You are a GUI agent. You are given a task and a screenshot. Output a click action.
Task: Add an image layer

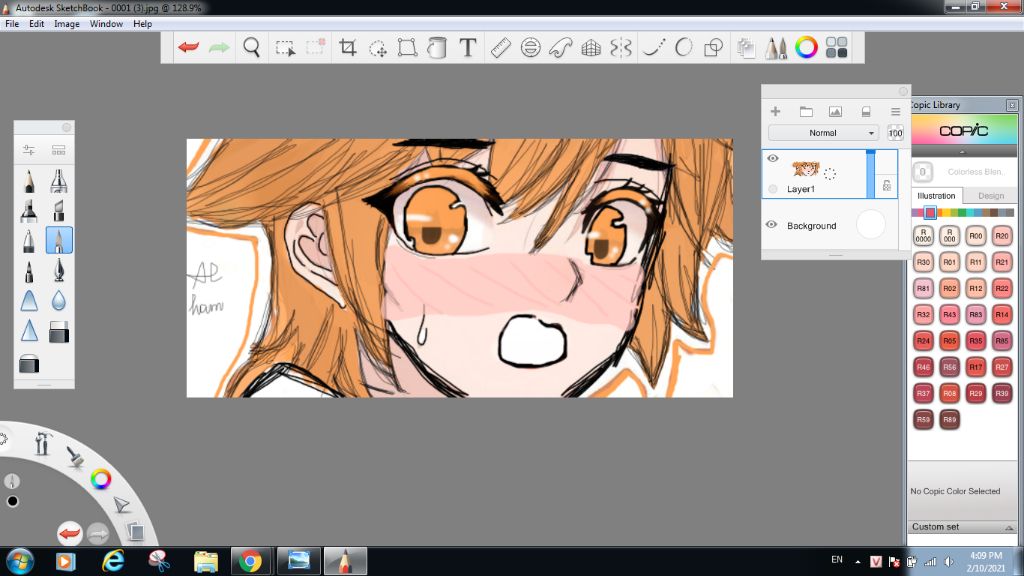tap(835, 112)
